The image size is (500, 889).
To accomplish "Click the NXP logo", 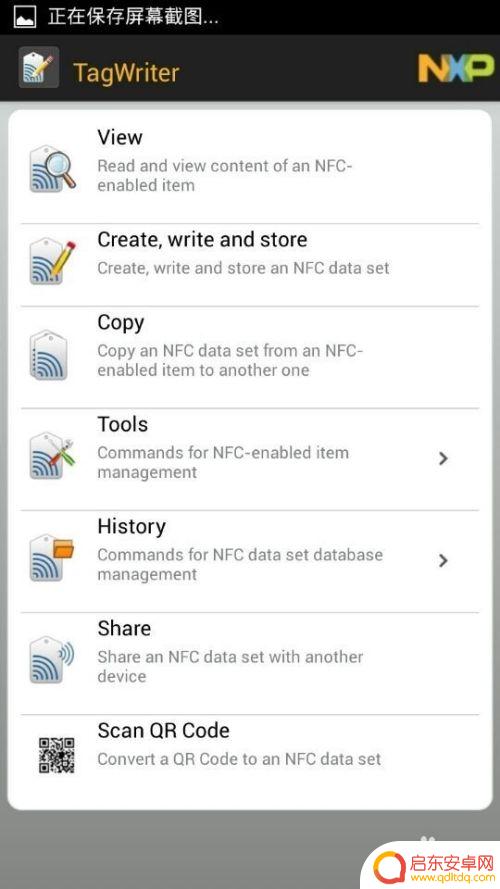I will (455, 68).
